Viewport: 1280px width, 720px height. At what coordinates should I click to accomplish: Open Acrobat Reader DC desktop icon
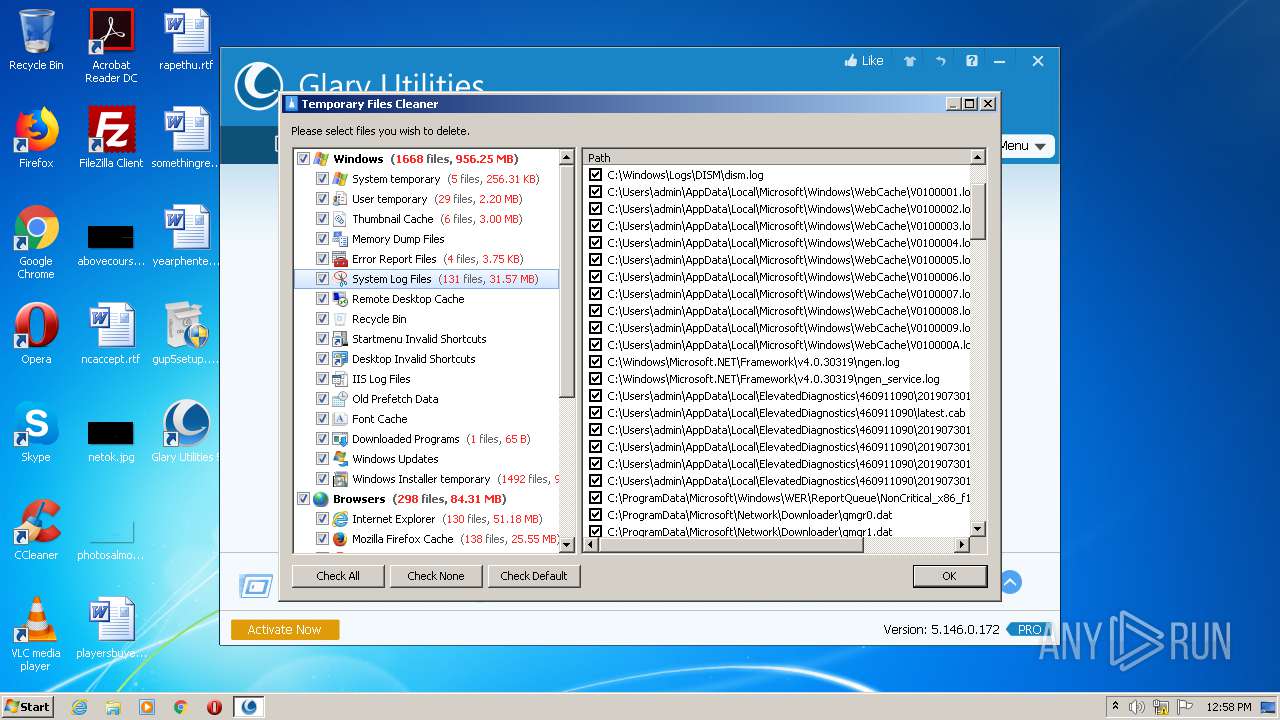(111, 46)
